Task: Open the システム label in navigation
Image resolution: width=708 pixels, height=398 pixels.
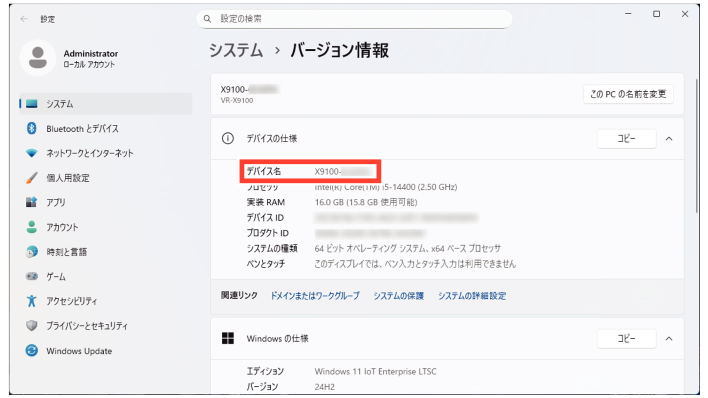Action: click(60, 104)
